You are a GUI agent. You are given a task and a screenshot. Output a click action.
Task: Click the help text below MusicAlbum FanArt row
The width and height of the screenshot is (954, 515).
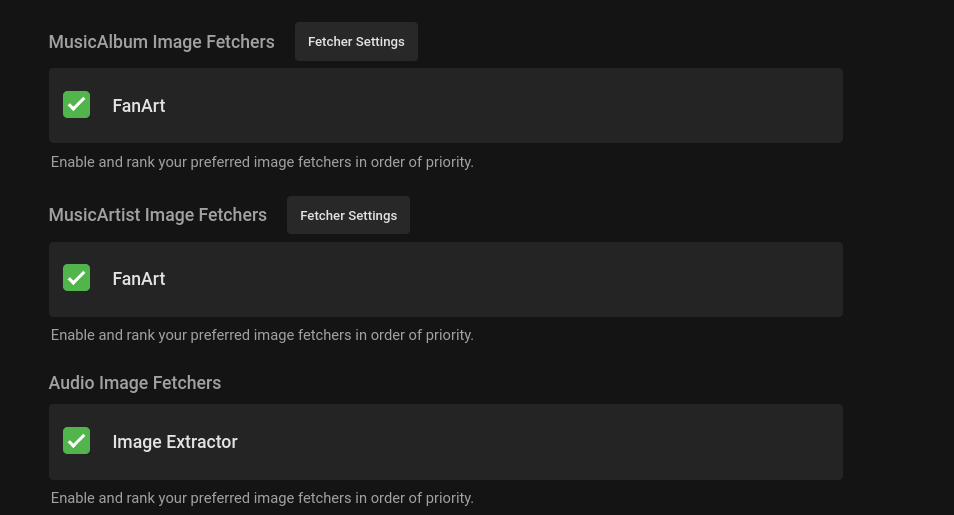click(262, 162)
